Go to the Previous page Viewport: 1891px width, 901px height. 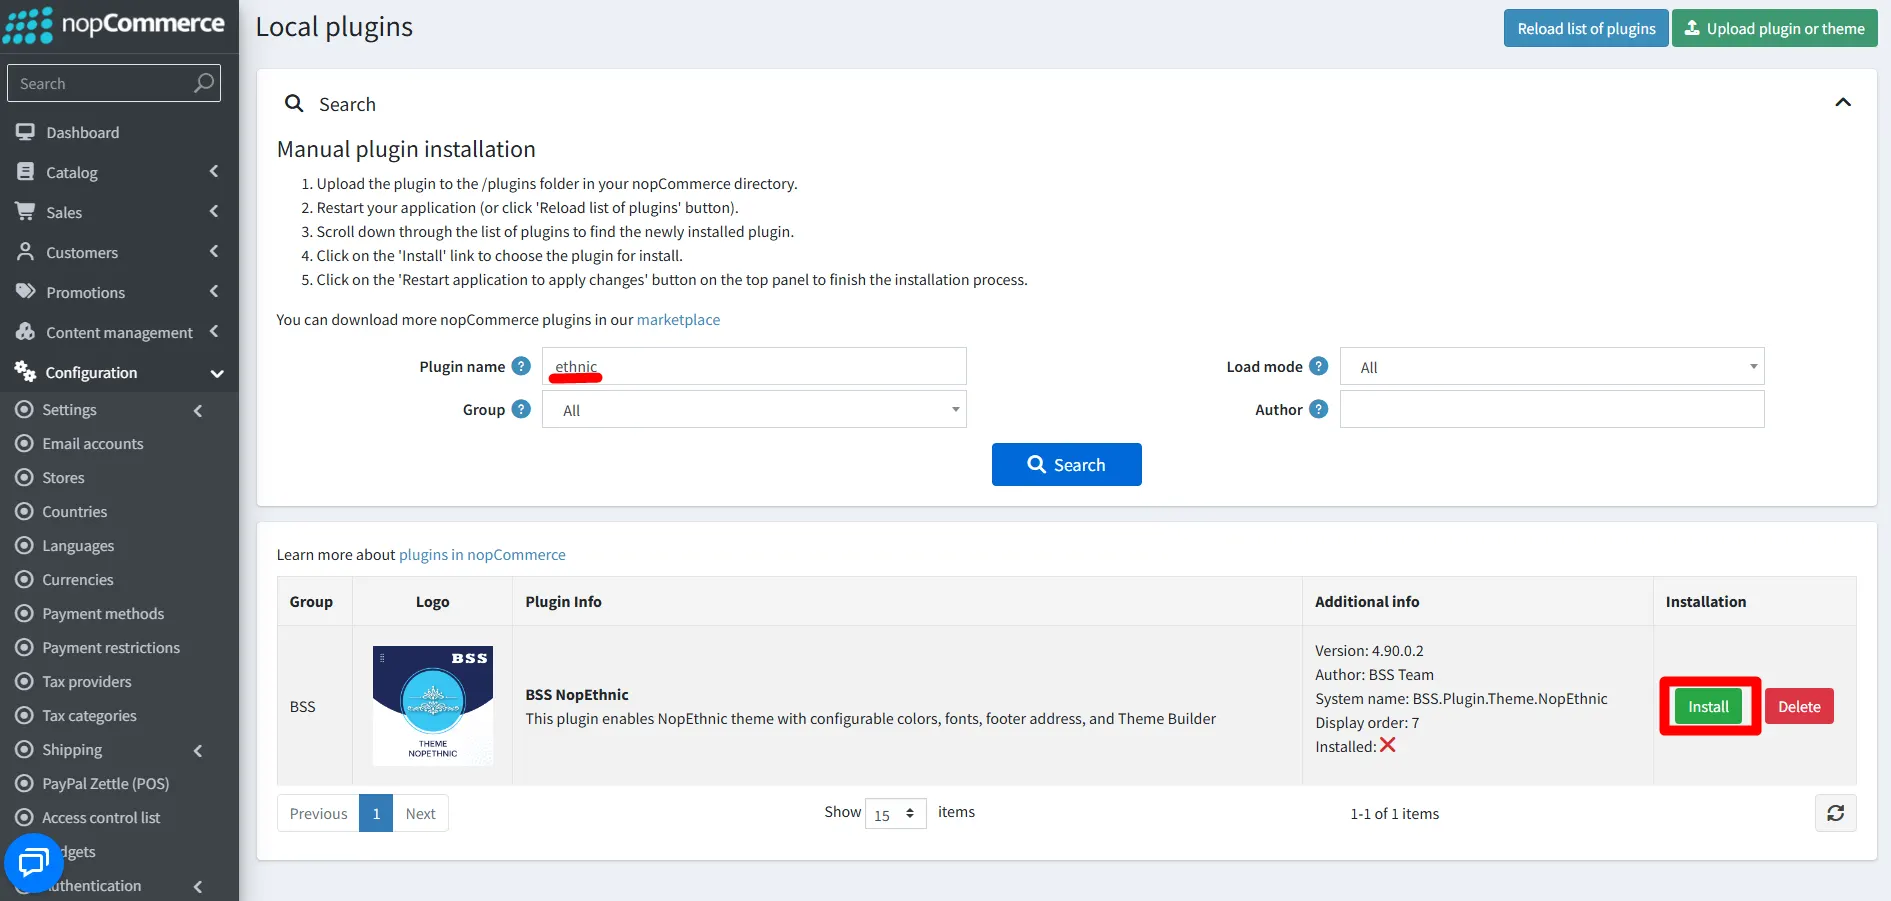pyautogui.click(x=318, y=813)
